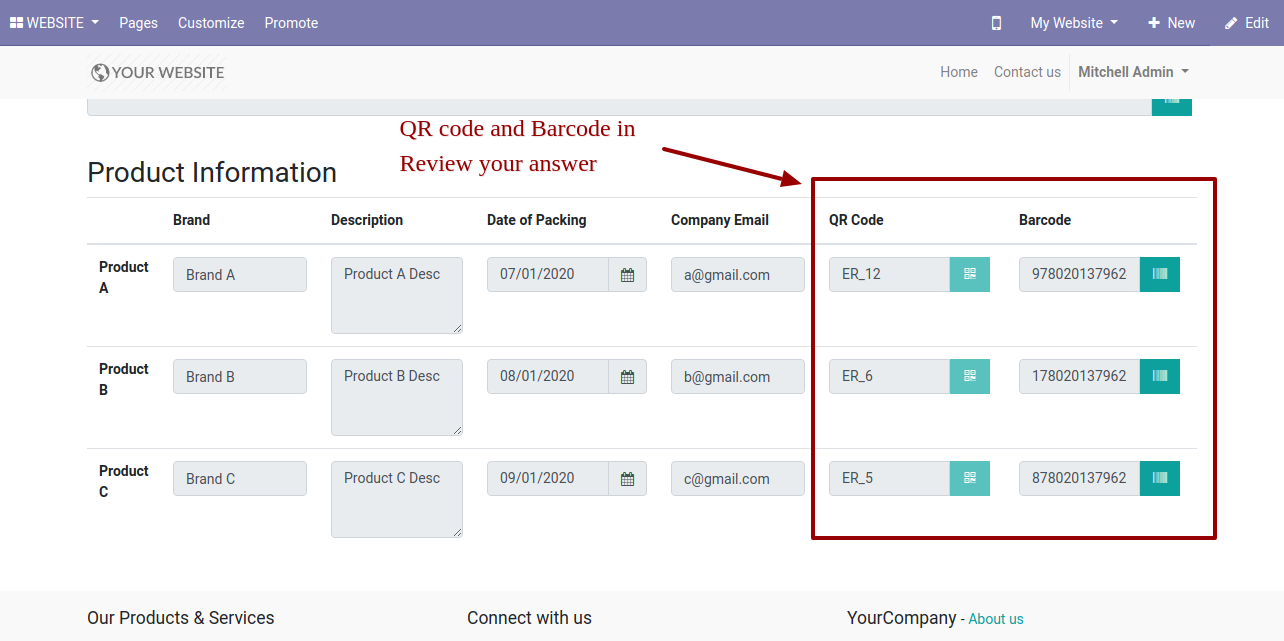Click the ER_5 QR code field
The height and width of the screenshot is (641, 1284).
889,478
